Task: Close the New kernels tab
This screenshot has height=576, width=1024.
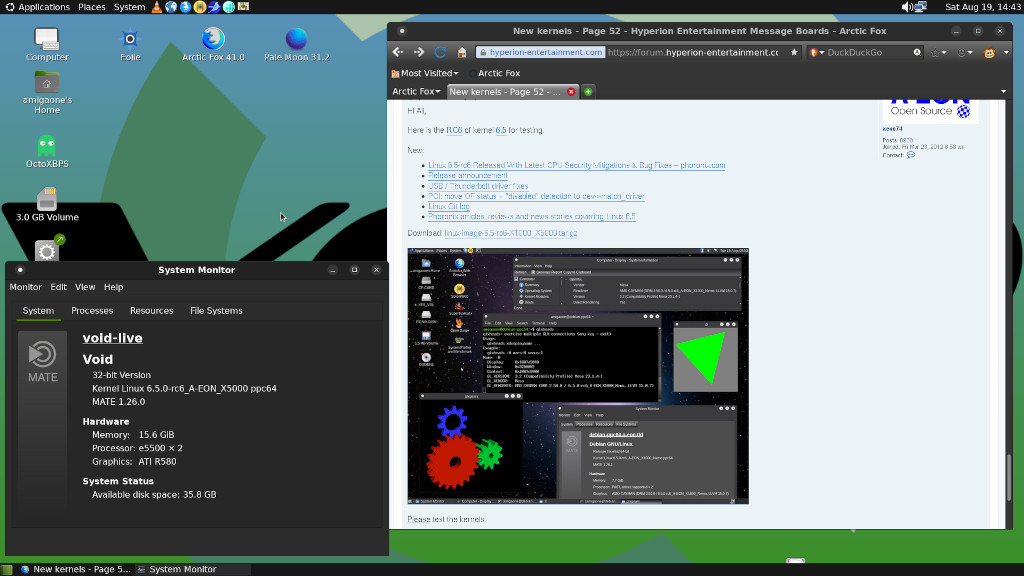Action: (571, 91)
